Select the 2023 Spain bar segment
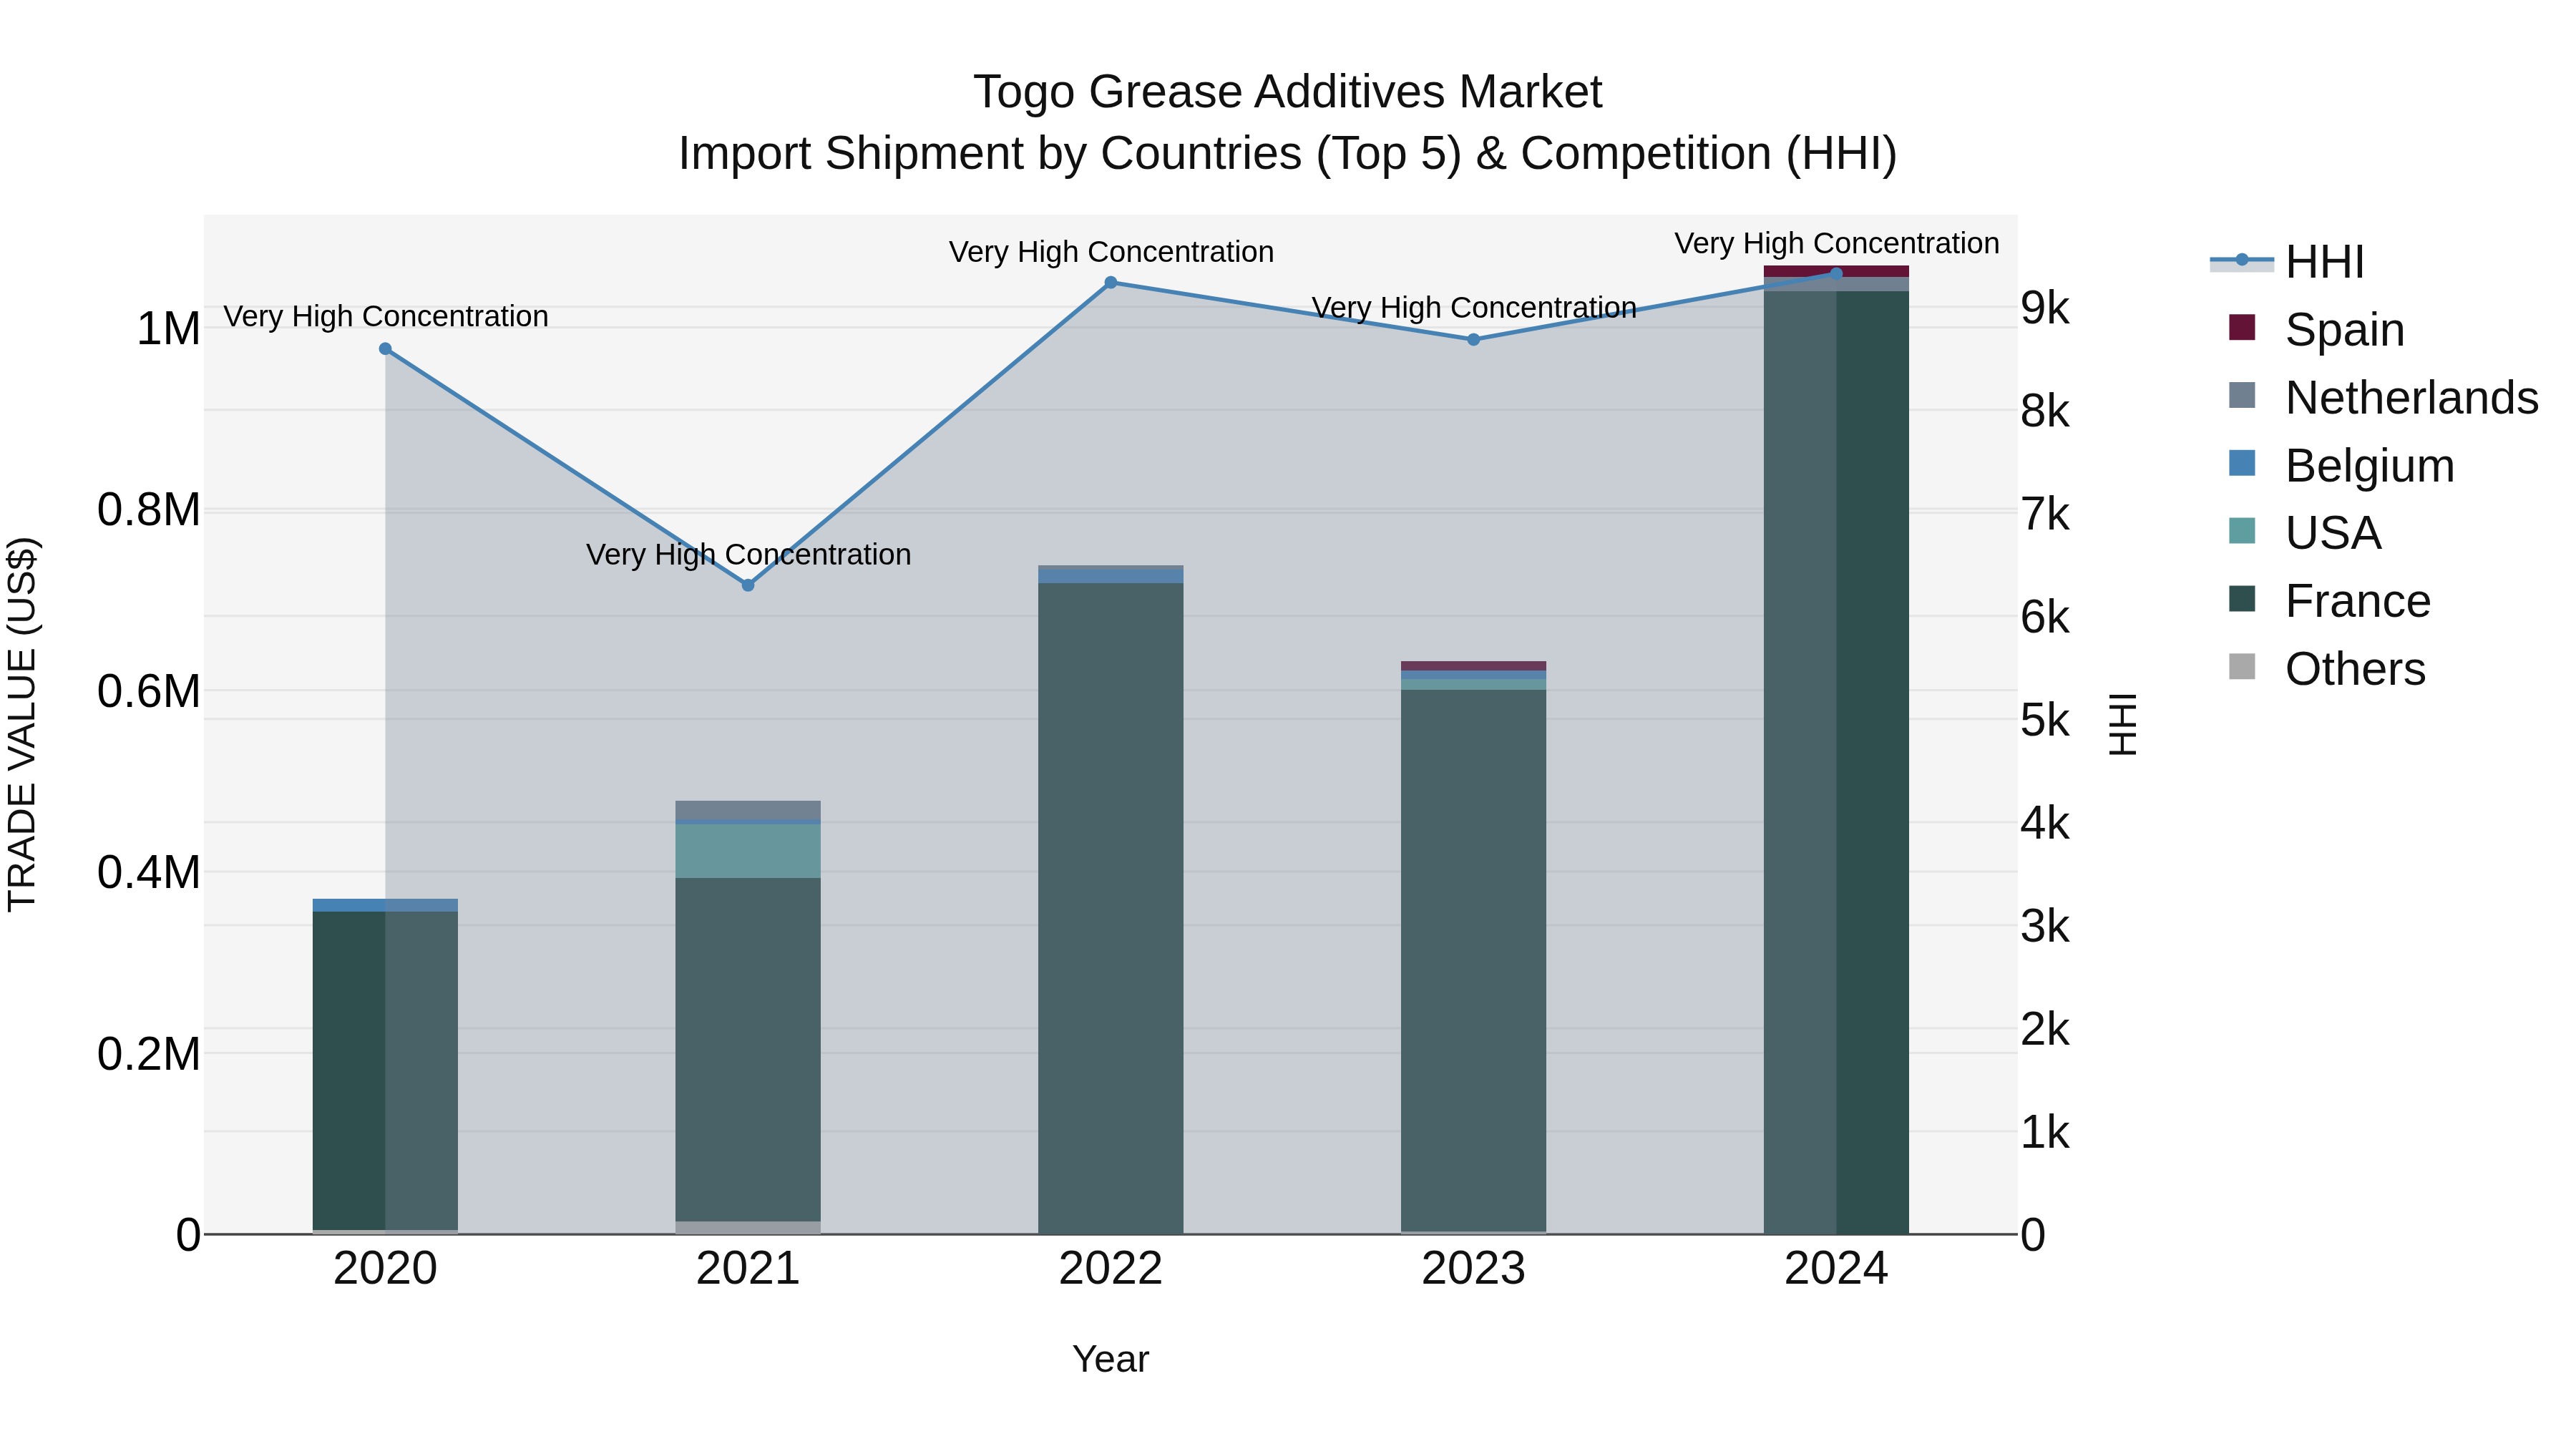 coord(1473,666)
